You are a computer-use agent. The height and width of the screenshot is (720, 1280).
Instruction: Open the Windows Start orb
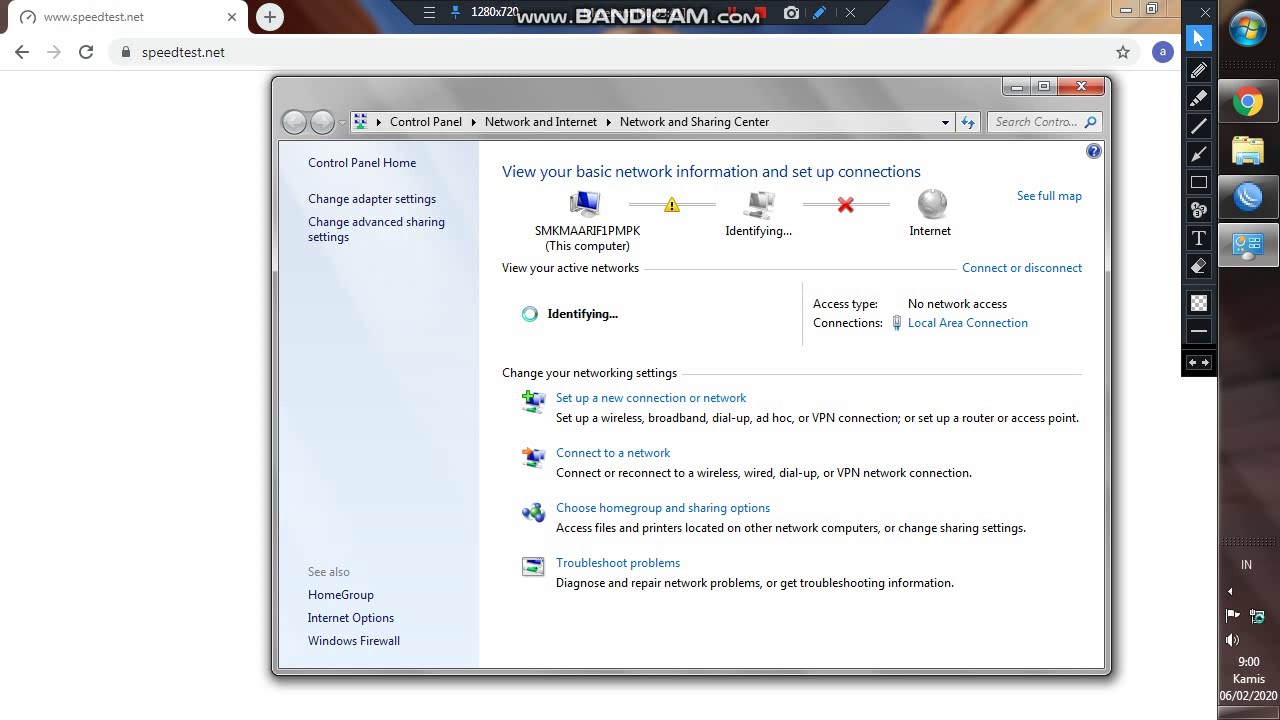[1248, 29]
